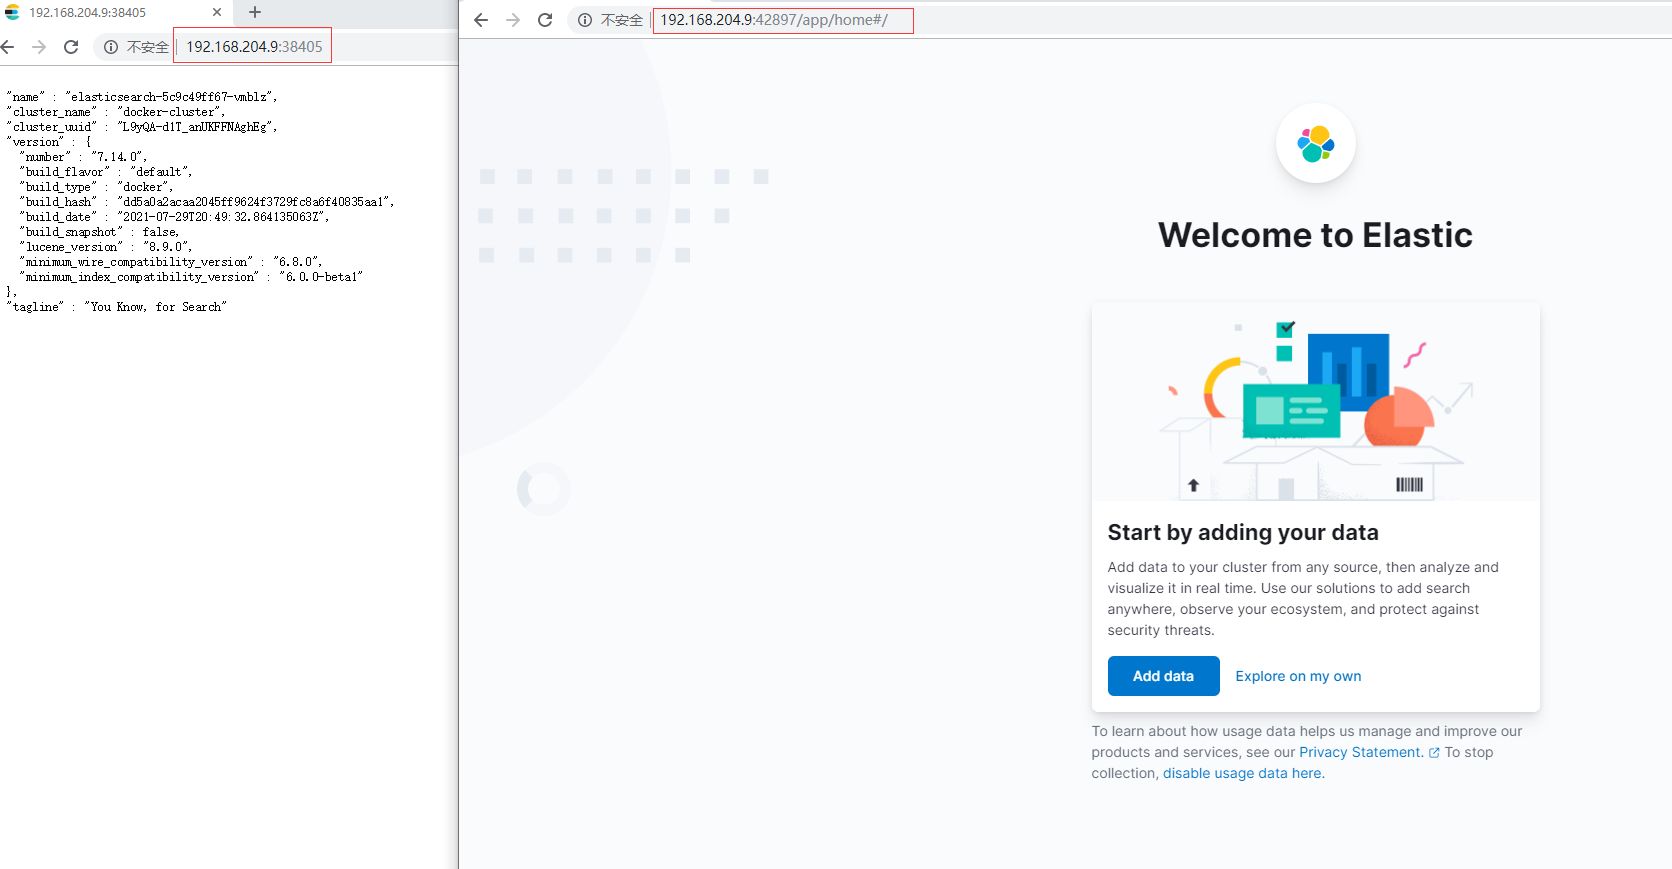Choose Explore on my own
The width and height of the screenshot is (1672, 869).
[x=1298, y=676]
